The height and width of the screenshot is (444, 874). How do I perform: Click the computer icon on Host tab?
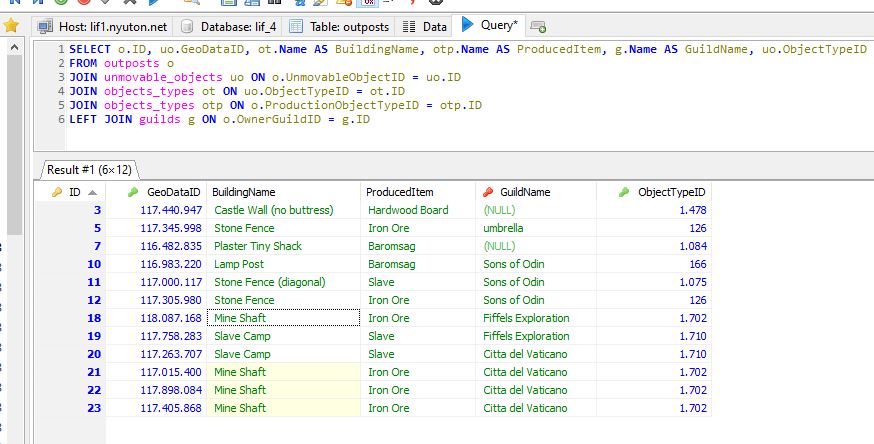click(x=45, y=26)
